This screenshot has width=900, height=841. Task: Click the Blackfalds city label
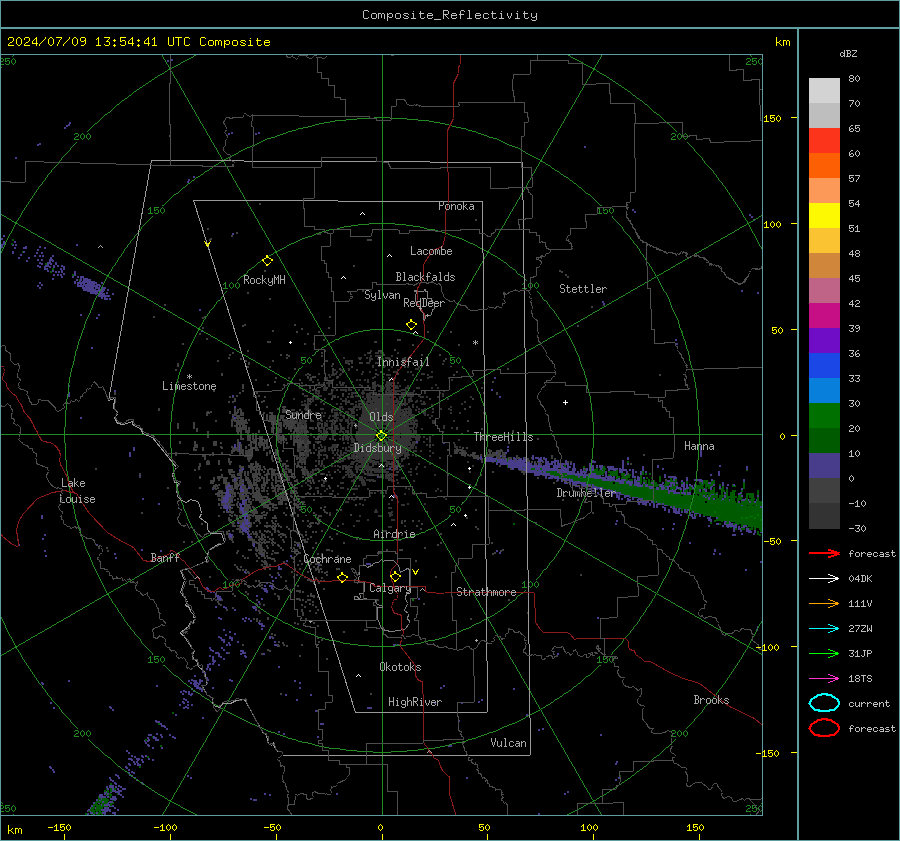425,277
